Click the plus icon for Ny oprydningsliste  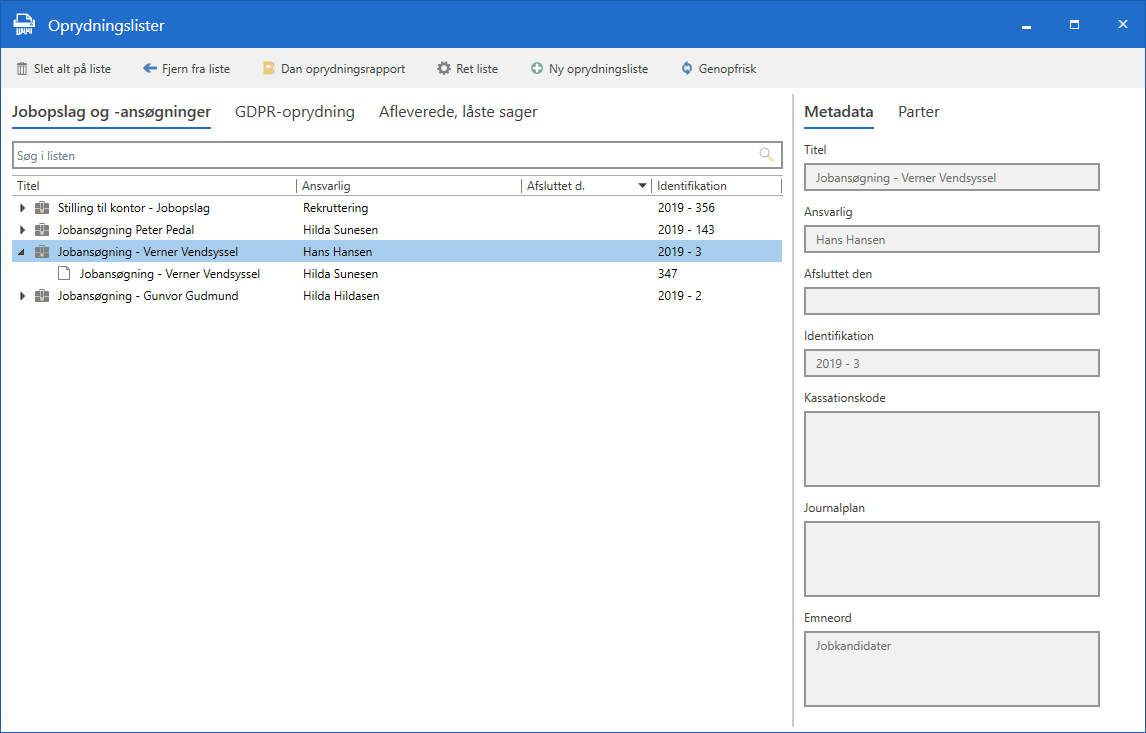pyautogui.click(x=537, y=69)
